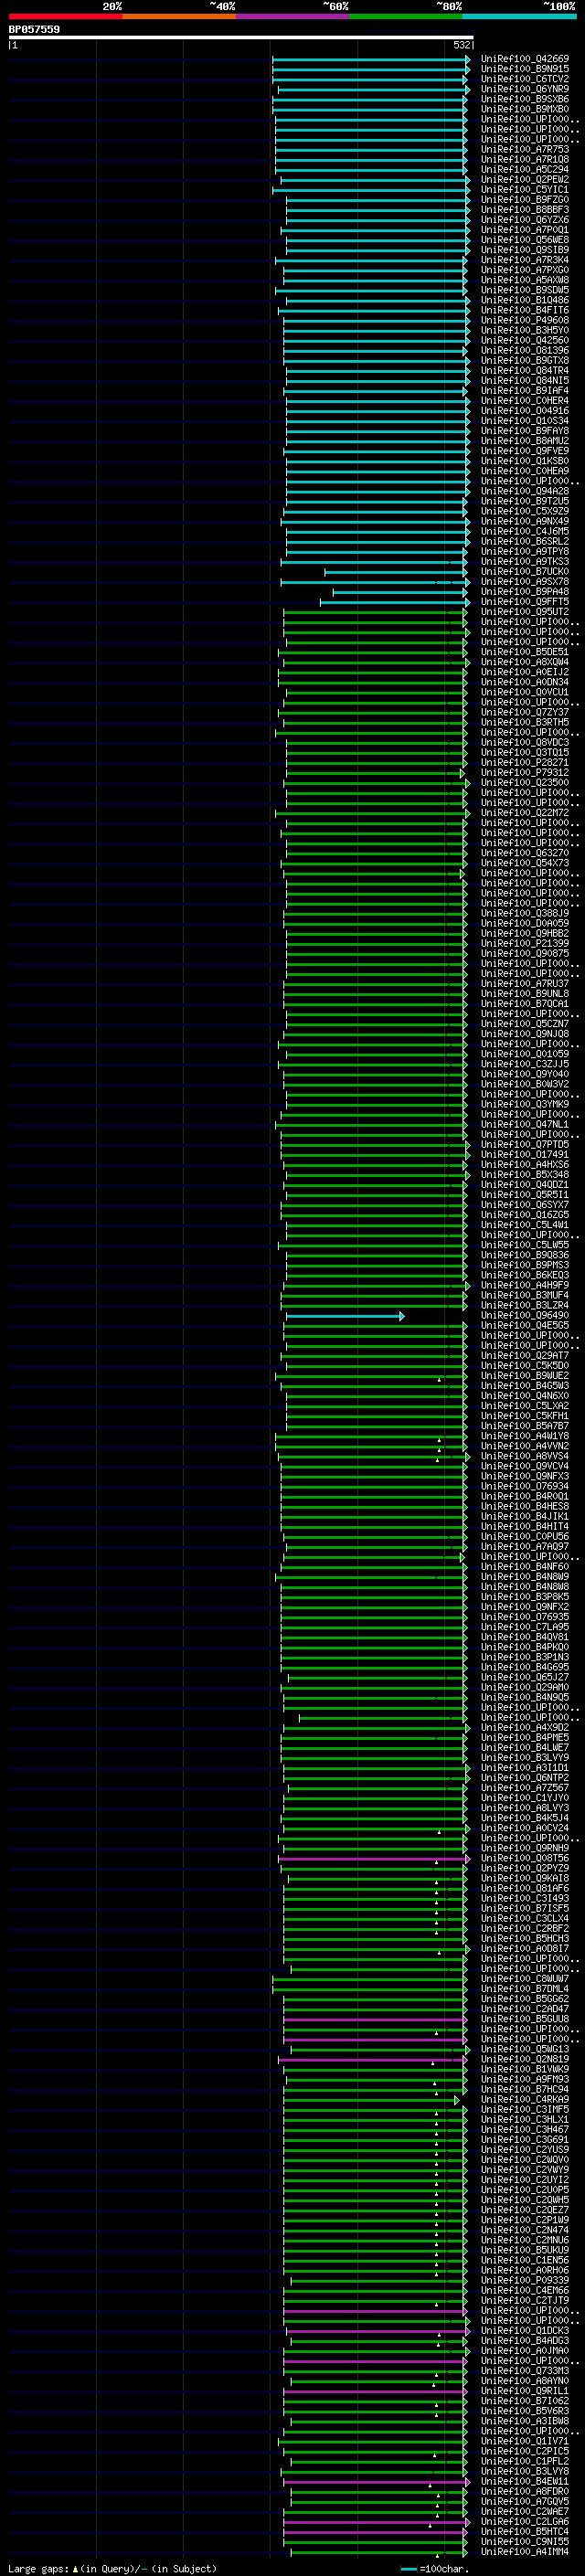Select hit label UniRef100_C0PU56
The width and height of the screenshot is (585, 2576).
[524, 1537]
